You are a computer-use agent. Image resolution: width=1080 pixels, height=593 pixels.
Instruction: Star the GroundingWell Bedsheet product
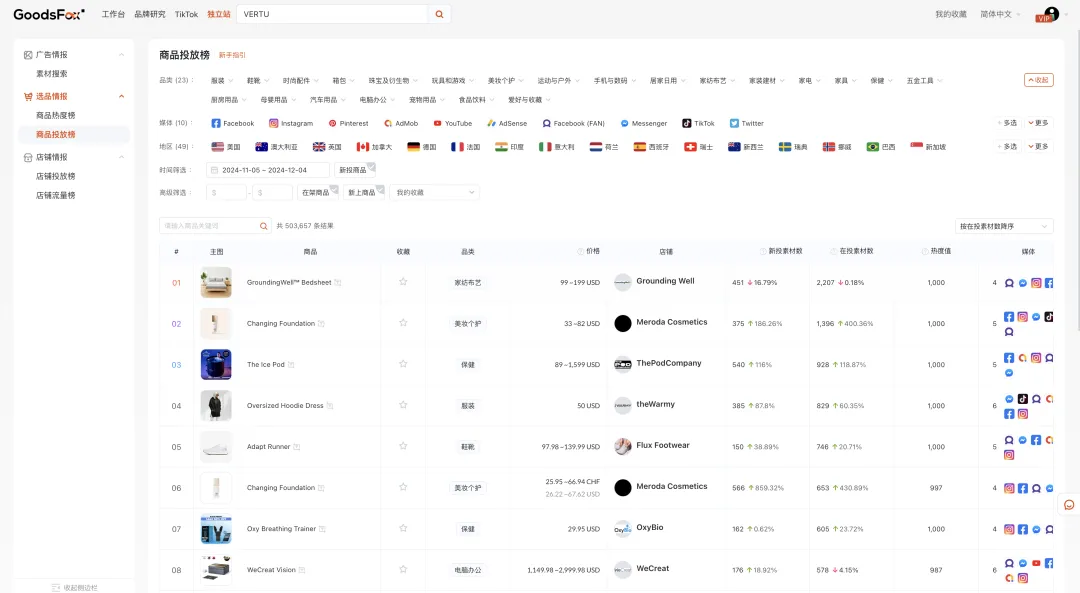pos(403,282)
